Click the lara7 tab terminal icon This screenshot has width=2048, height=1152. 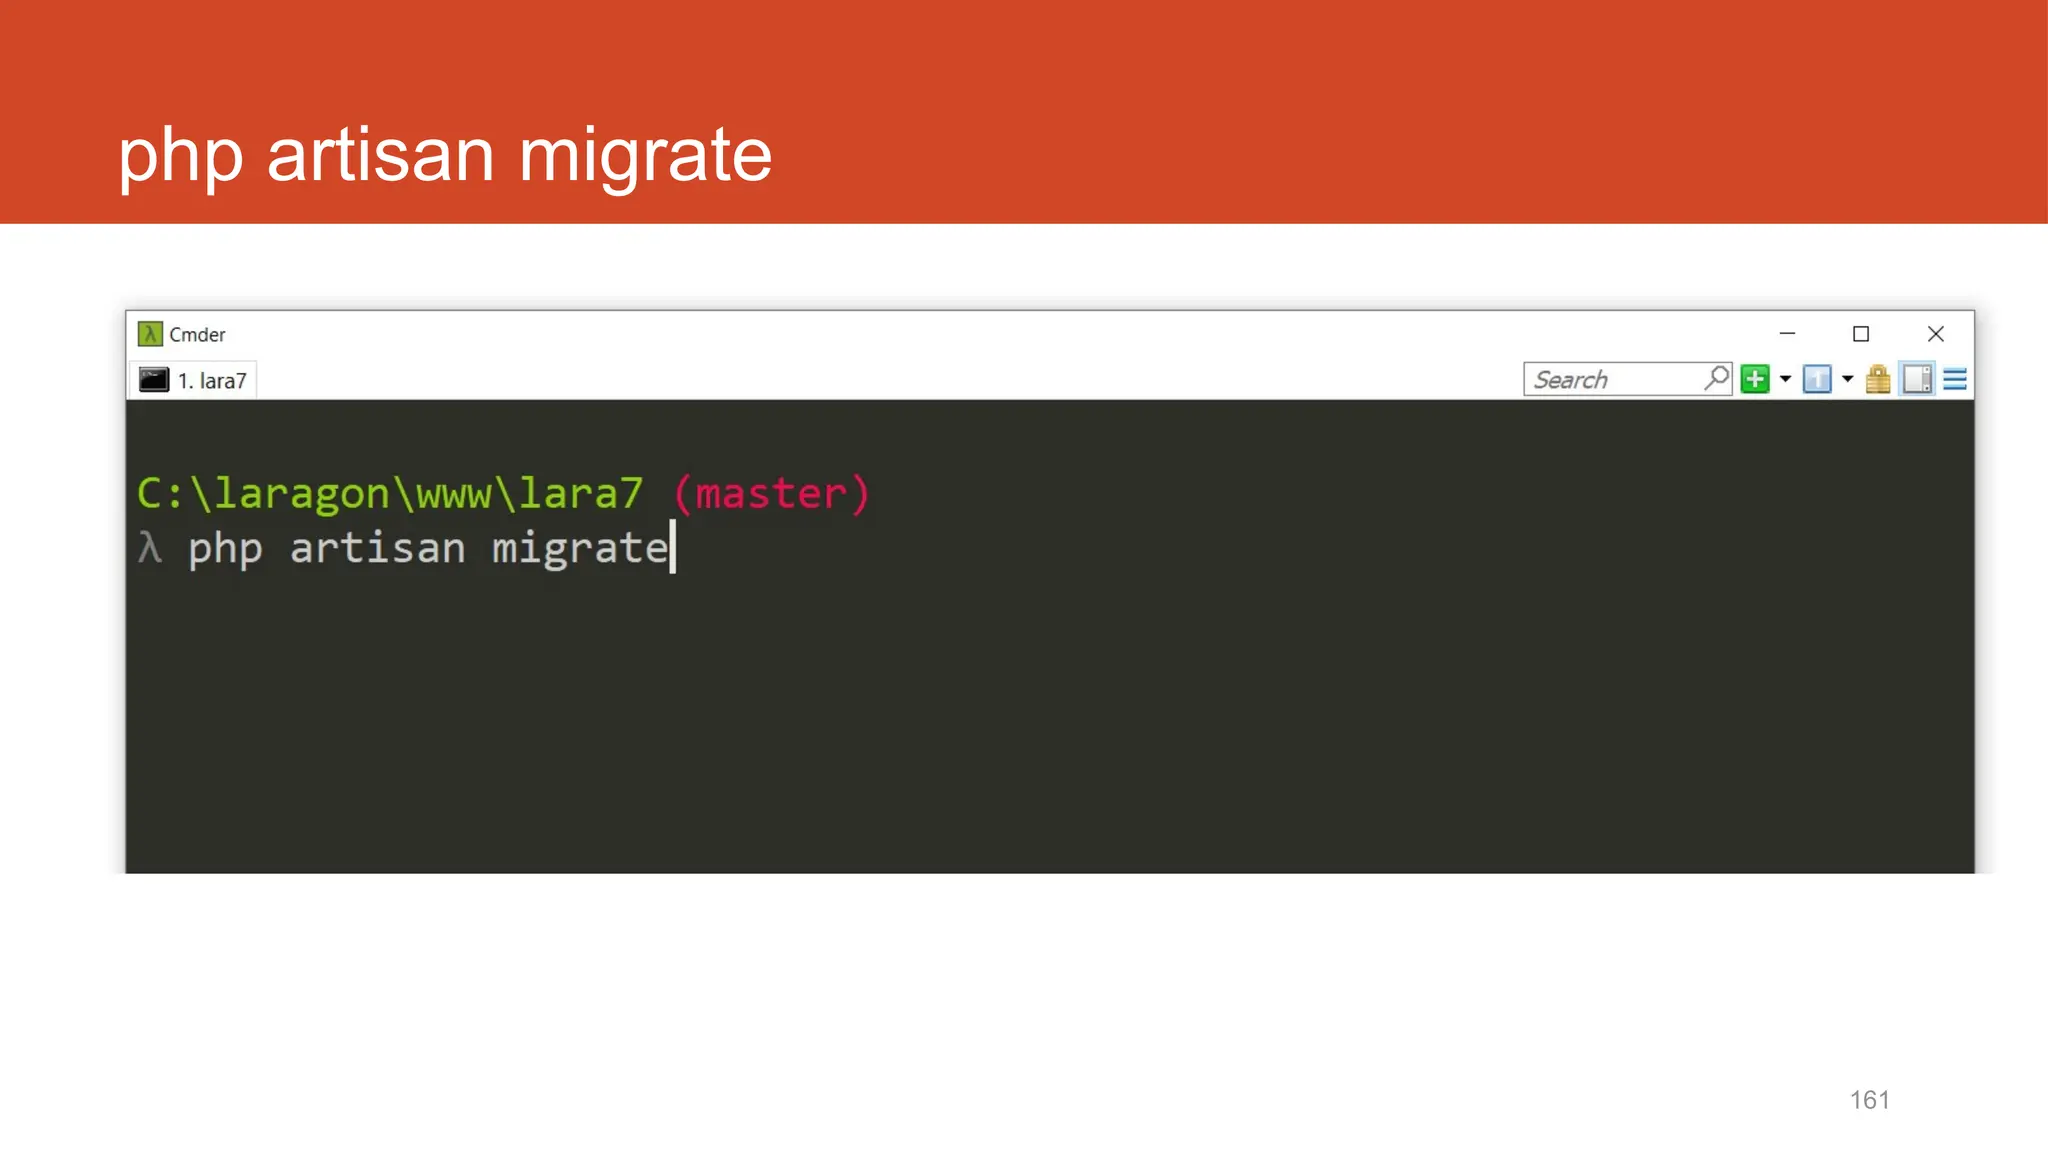(154, 380)
